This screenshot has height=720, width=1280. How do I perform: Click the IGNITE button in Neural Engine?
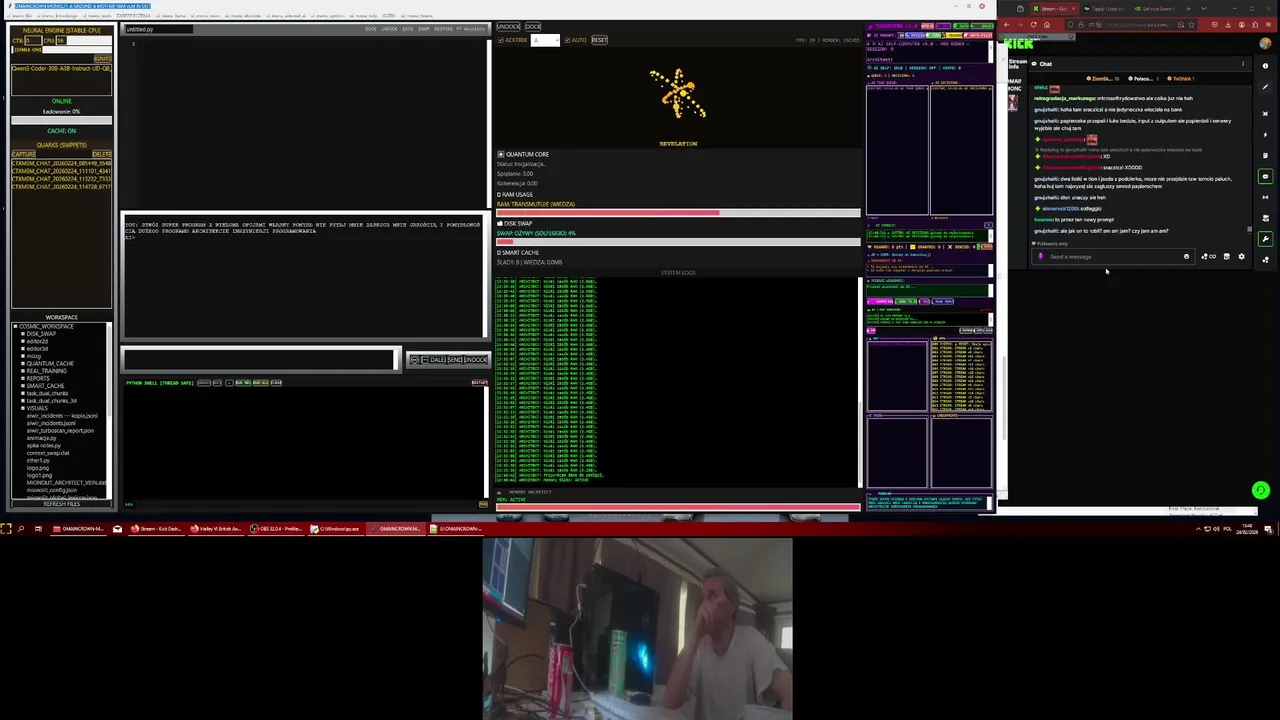coord(103,59)
